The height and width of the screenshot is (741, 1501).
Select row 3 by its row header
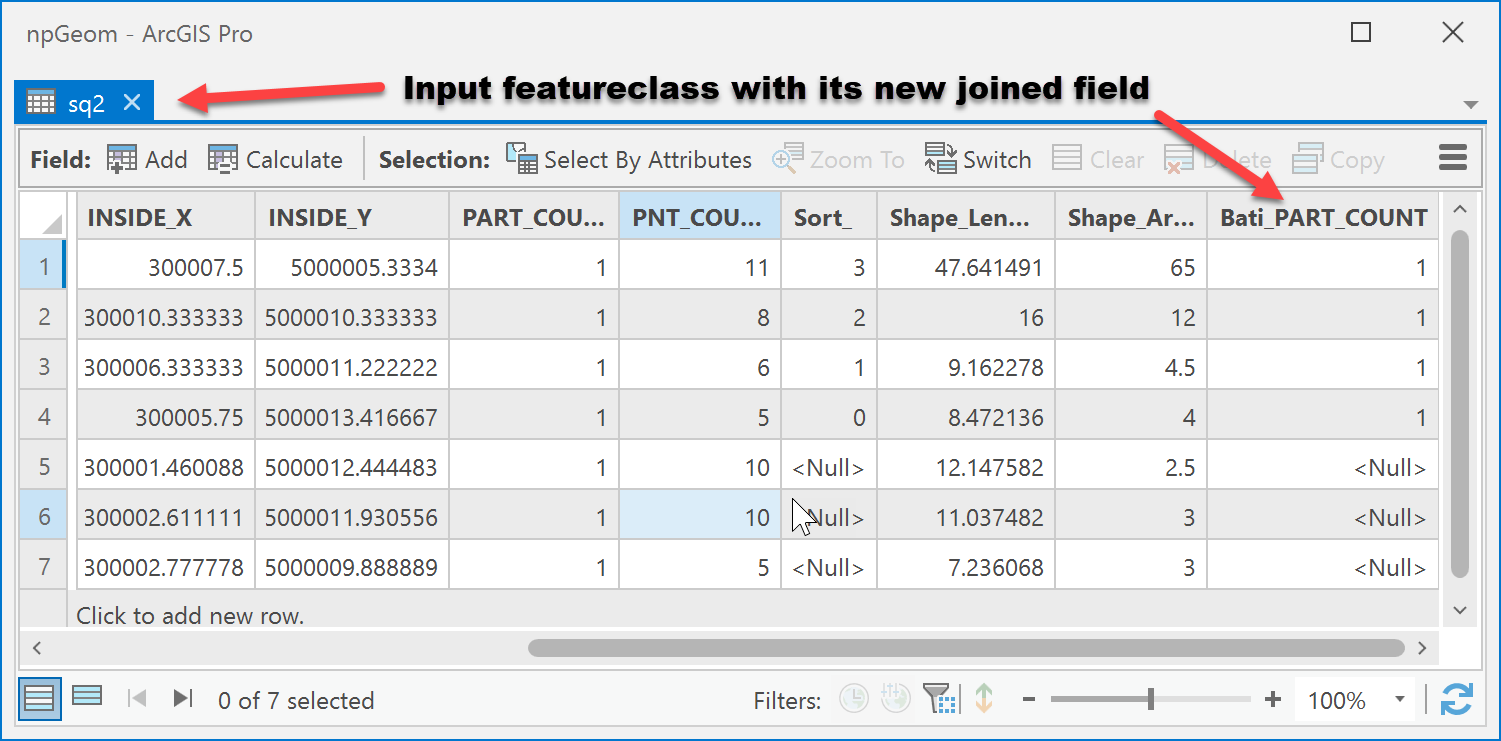tap(42, 366)
